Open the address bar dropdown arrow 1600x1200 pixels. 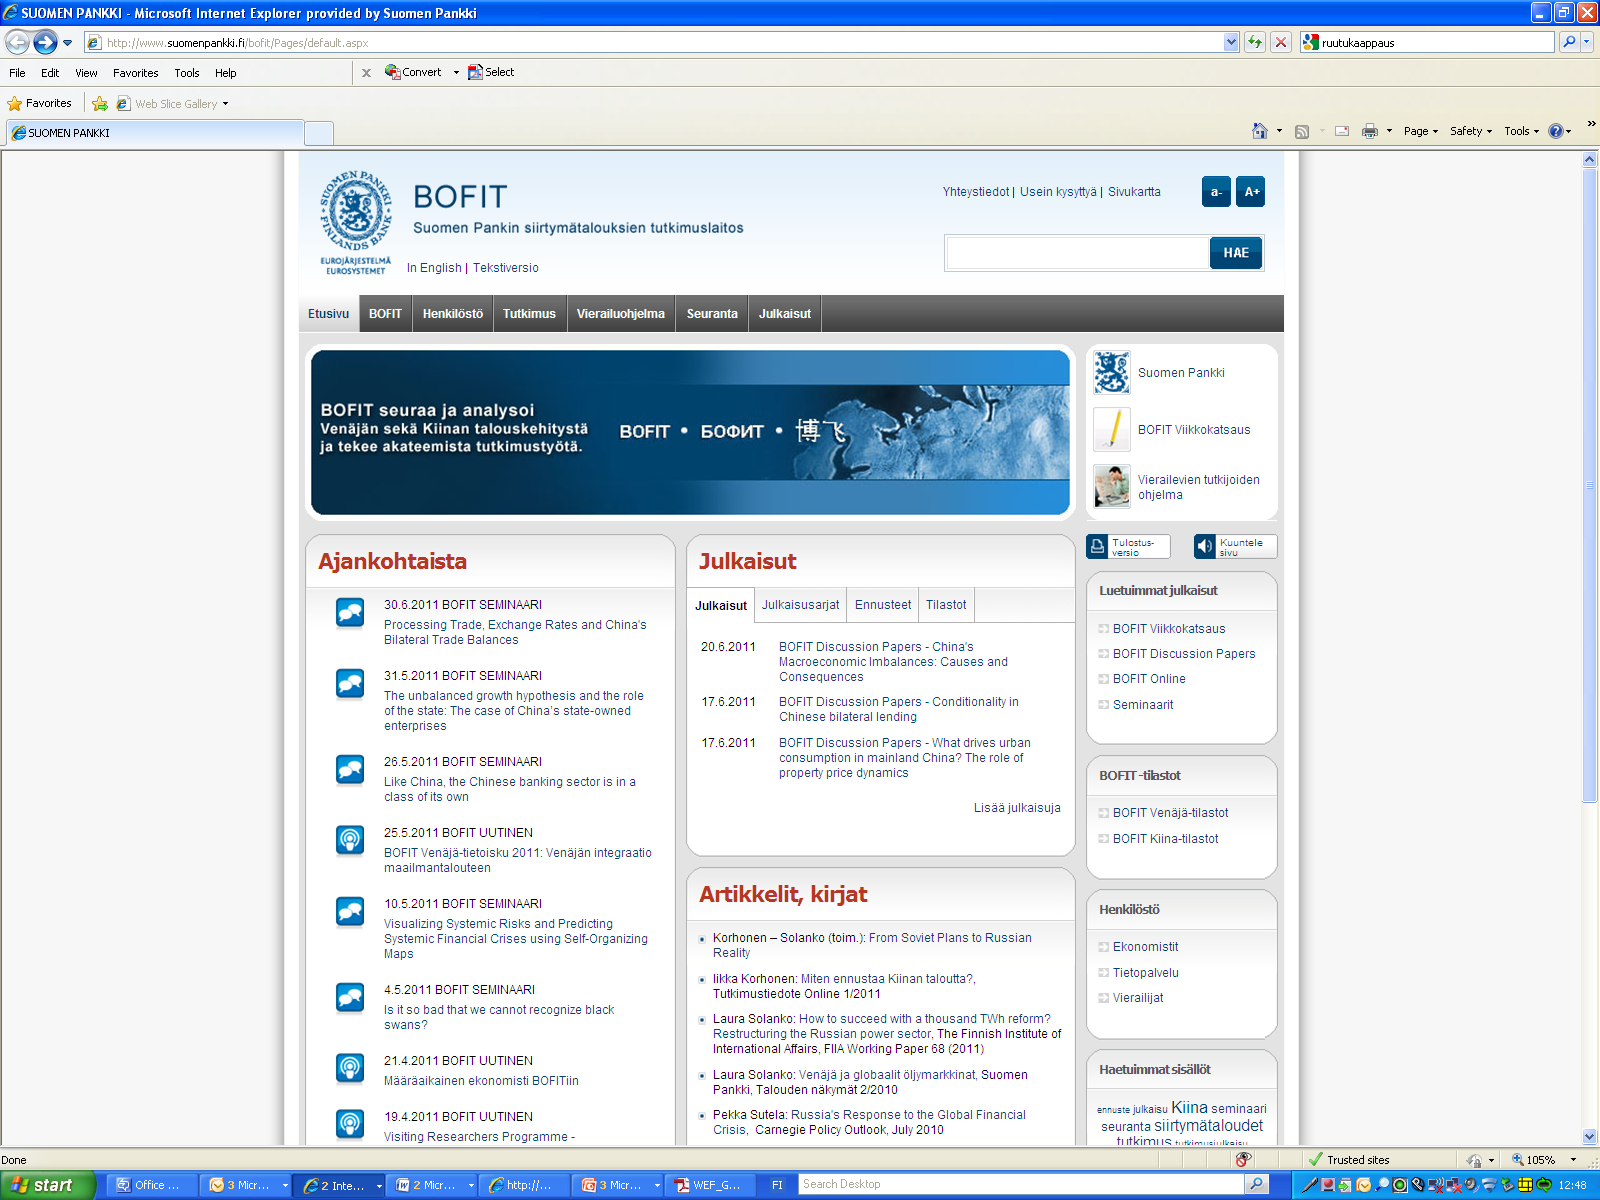tap(1231, 42)
